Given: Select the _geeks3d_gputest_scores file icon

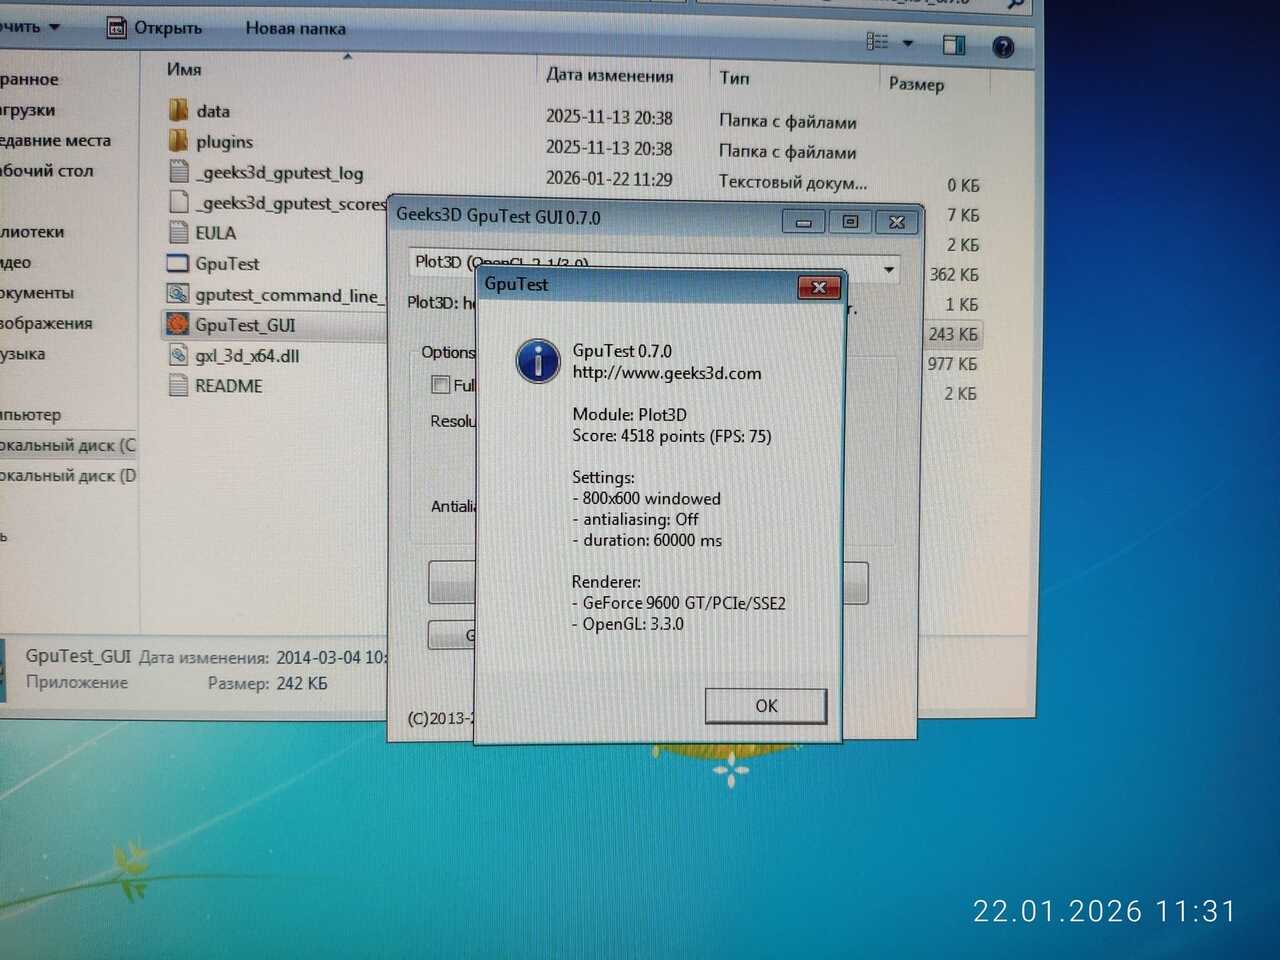Looking at the screenshot, I should [x=179, y=202].
